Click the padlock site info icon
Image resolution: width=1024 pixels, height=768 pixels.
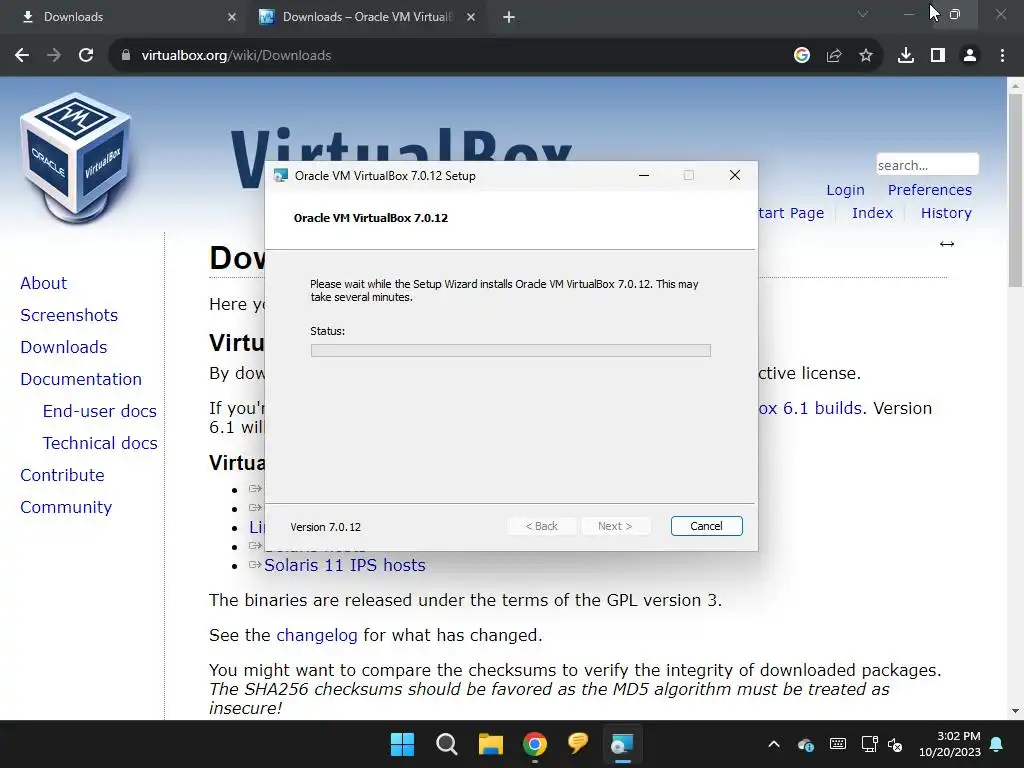click(x=125, y=56)
